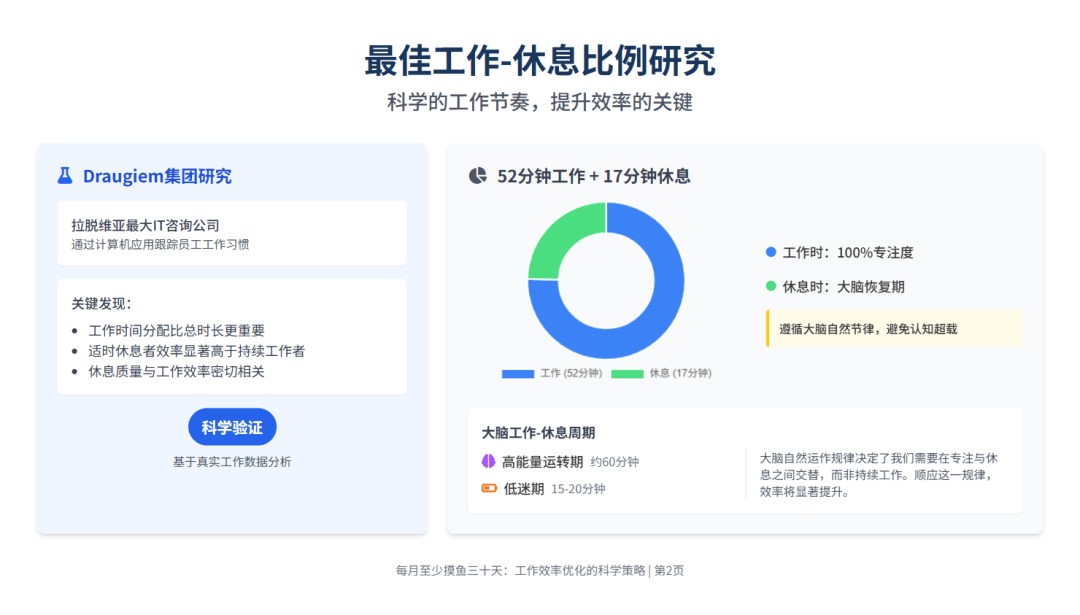Click the text 通过计算机应用跟踪员工工作习惯
1080x615 pixels.
pyautogui.click(x=160, y=244)
